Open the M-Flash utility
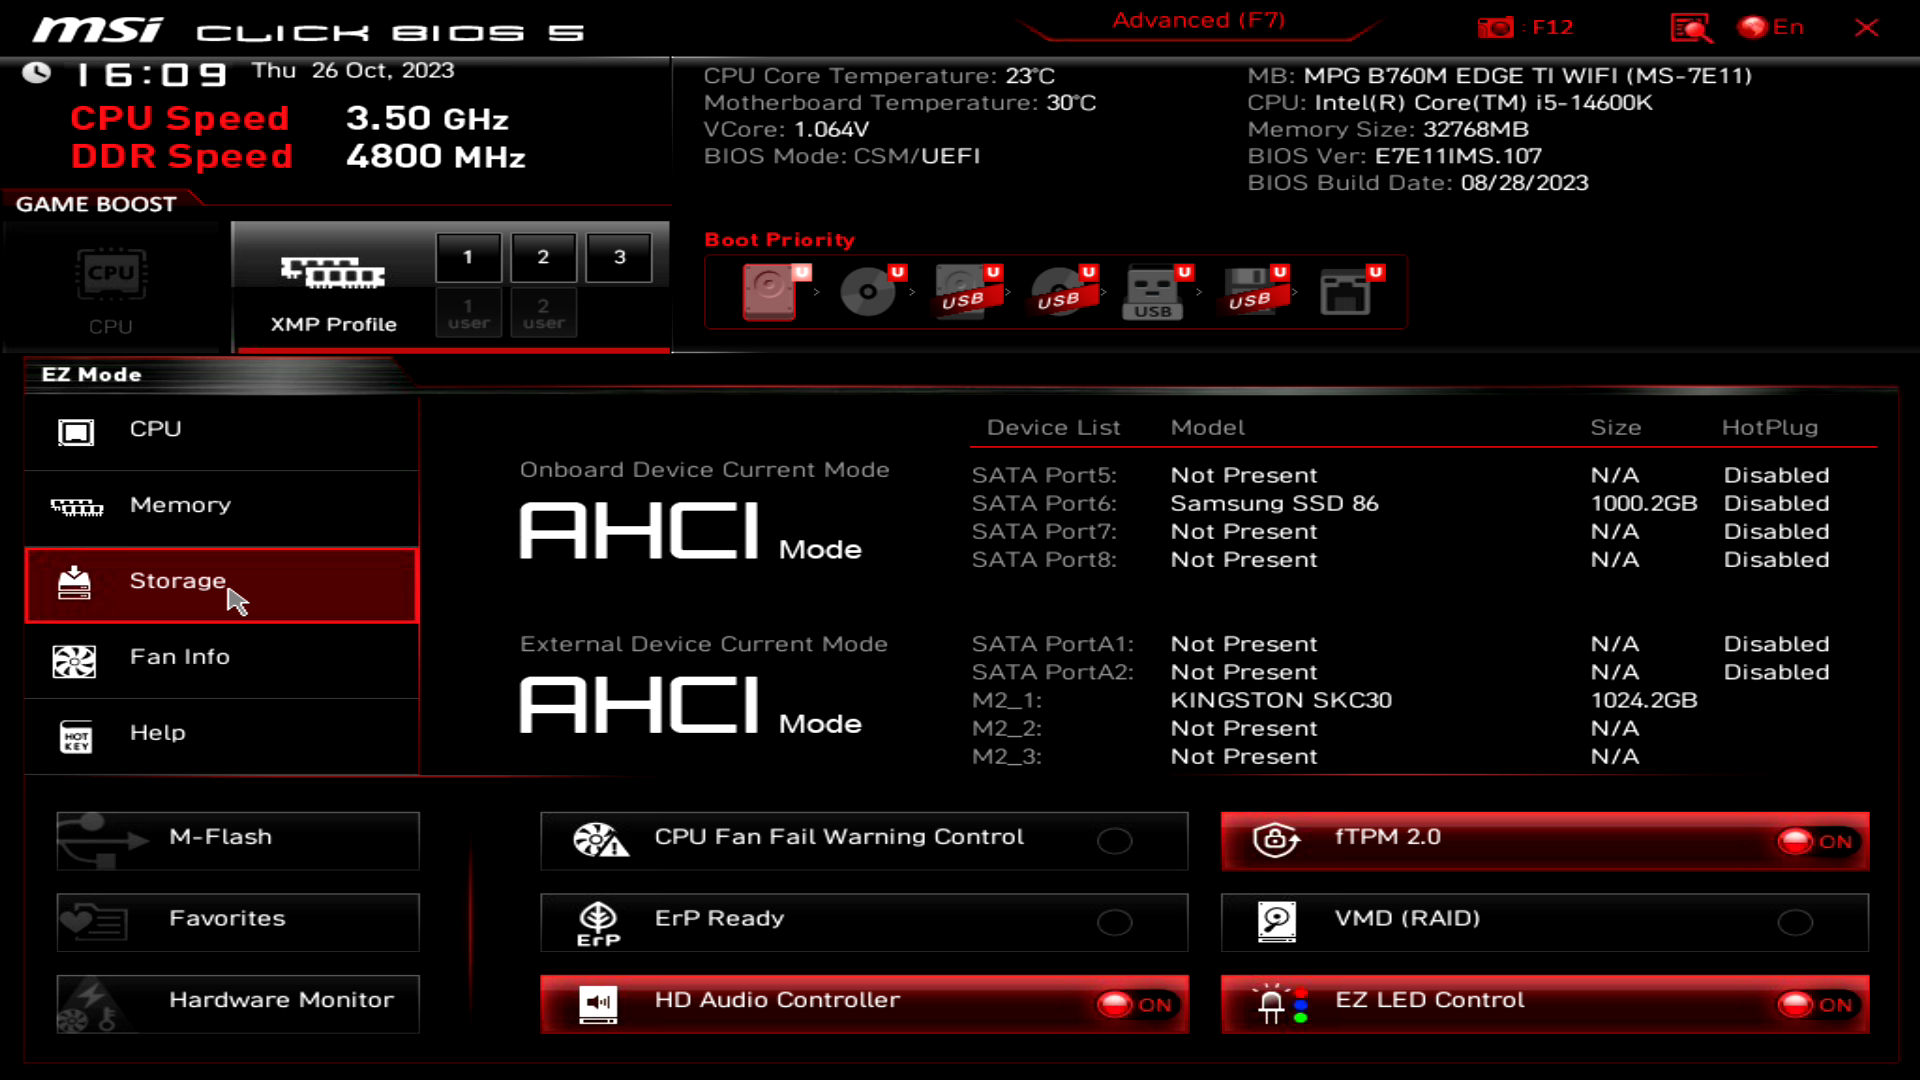 [x=238, y=839]
